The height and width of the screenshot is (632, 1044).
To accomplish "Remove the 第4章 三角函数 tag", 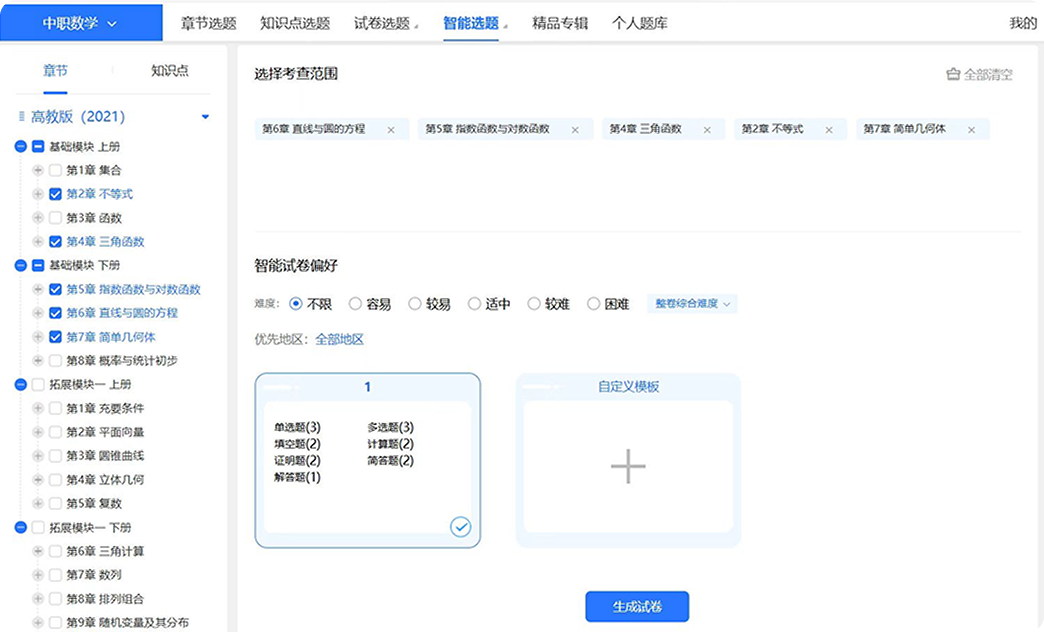I will (x=707, y=130).
